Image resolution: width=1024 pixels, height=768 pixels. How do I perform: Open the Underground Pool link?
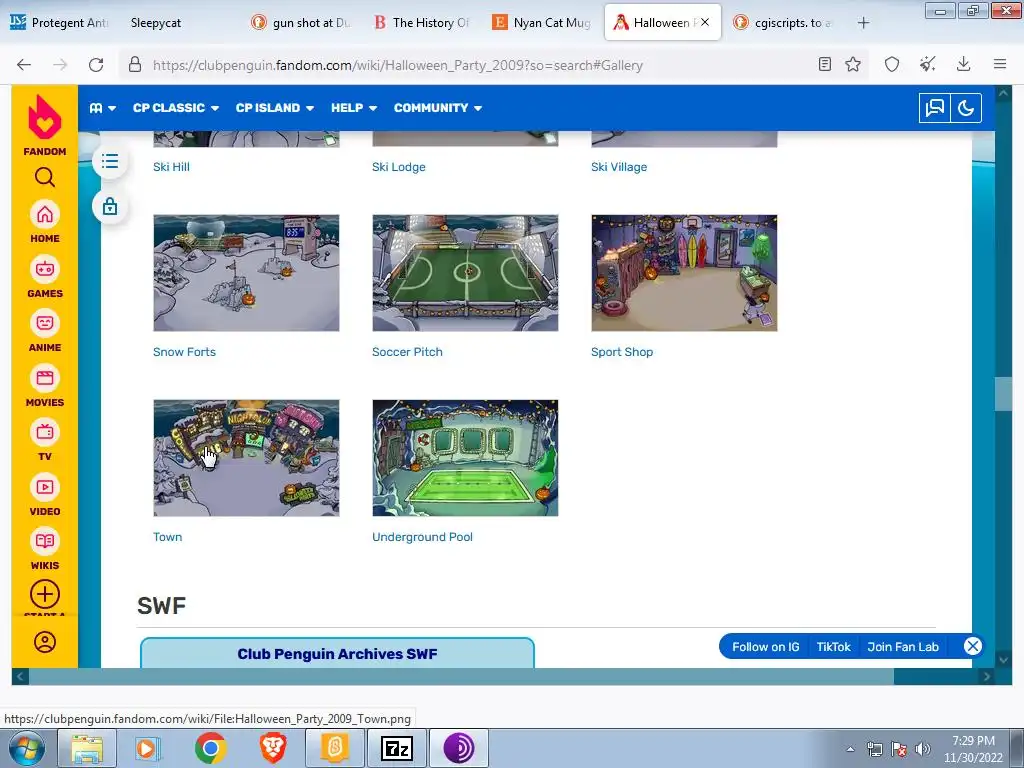tap(422, 537)
